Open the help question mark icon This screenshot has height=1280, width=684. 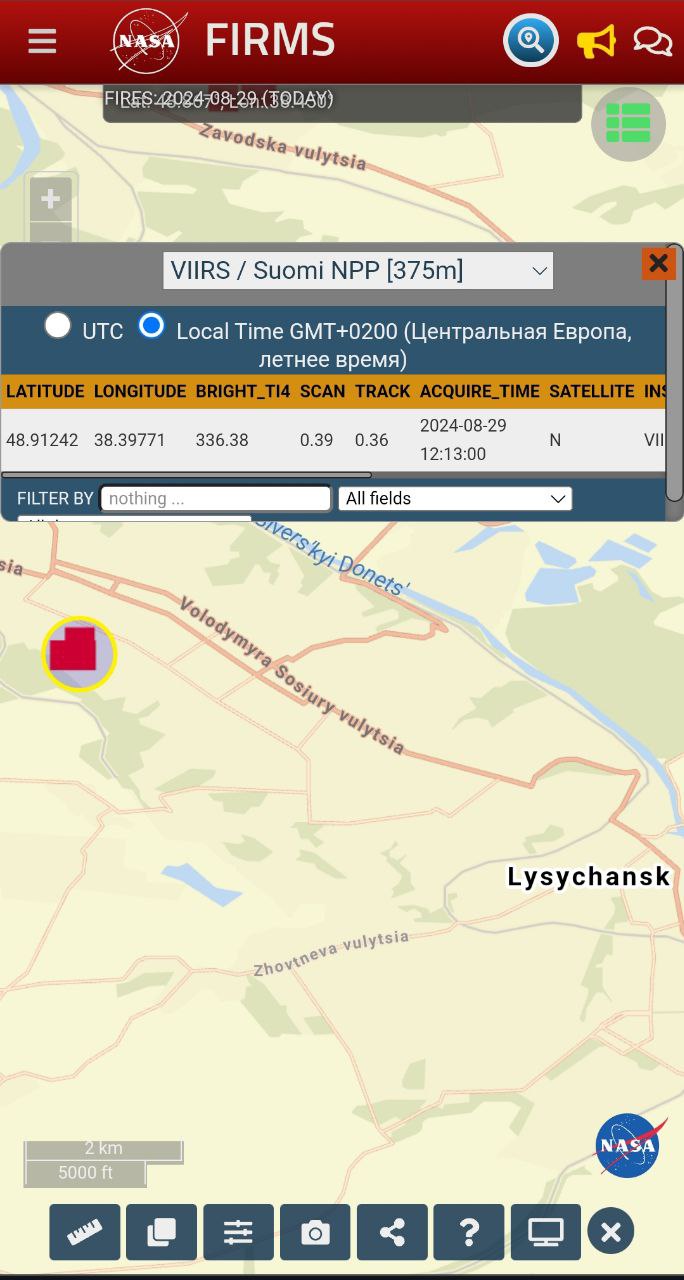click(469, 1232)
